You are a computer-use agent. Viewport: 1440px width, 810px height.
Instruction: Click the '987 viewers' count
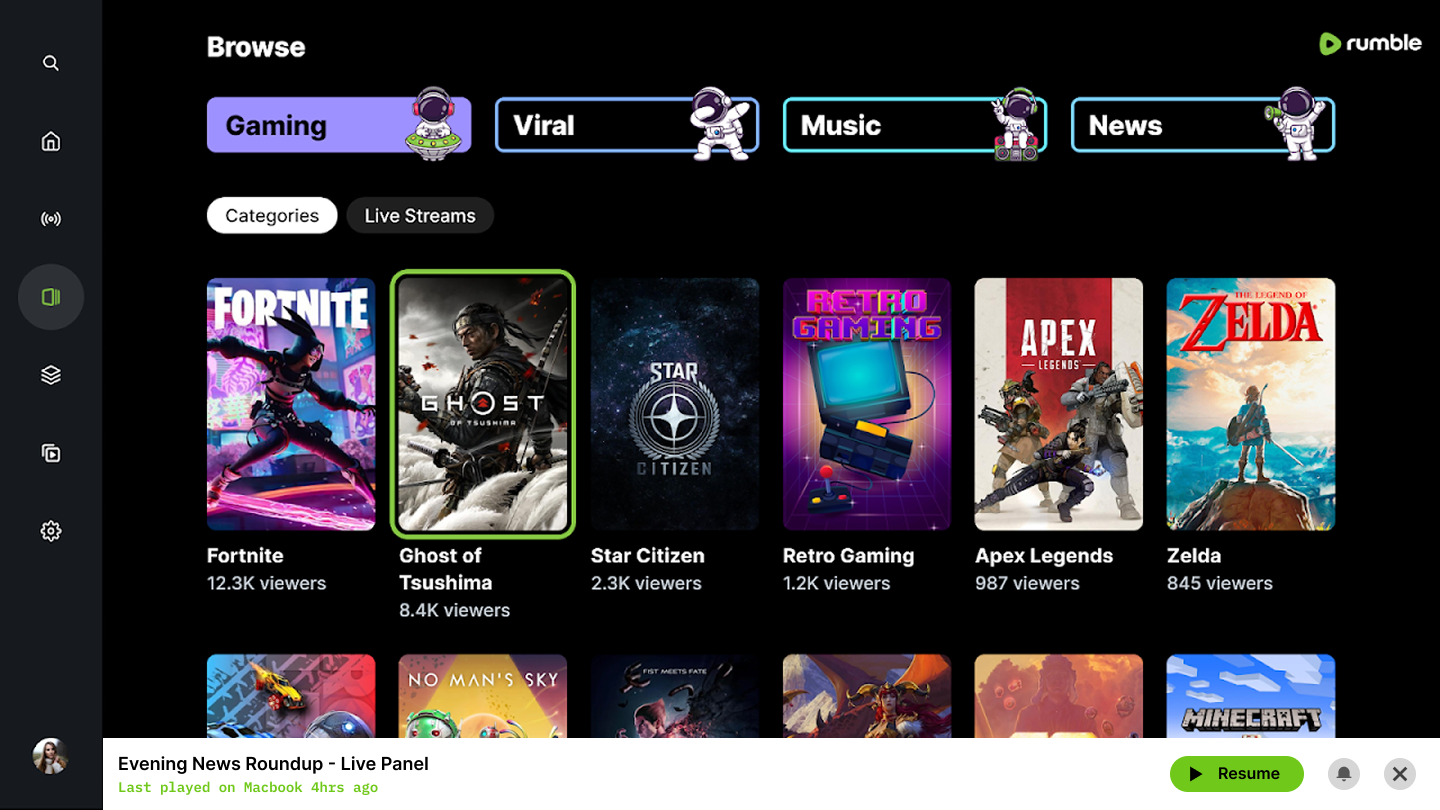coord(1028,583)
